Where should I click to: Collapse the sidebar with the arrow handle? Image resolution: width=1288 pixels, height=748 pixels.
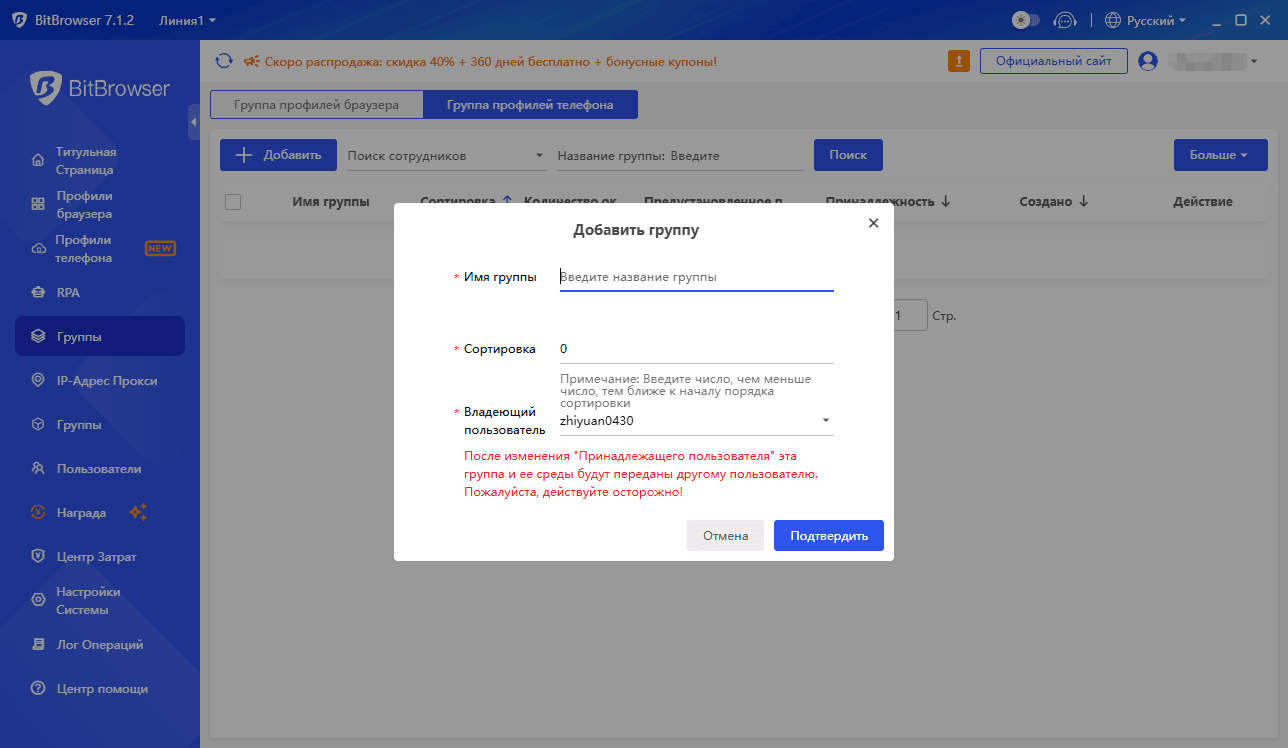click(x=194, y=122)
